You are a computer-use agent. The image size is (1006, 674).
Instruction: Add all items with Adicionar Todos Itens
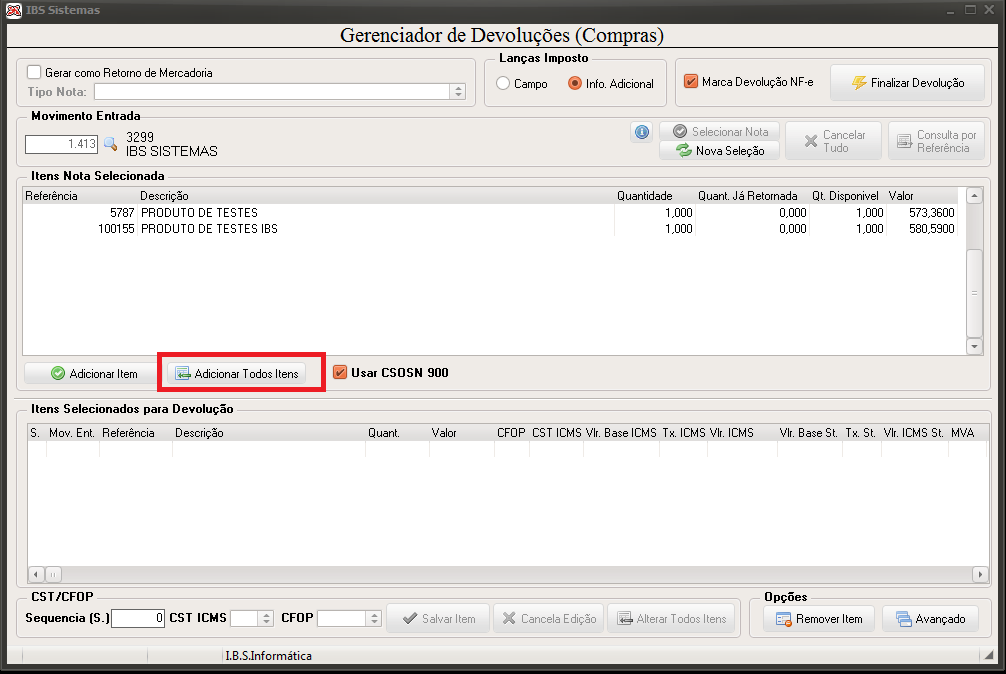coord(237,373)
